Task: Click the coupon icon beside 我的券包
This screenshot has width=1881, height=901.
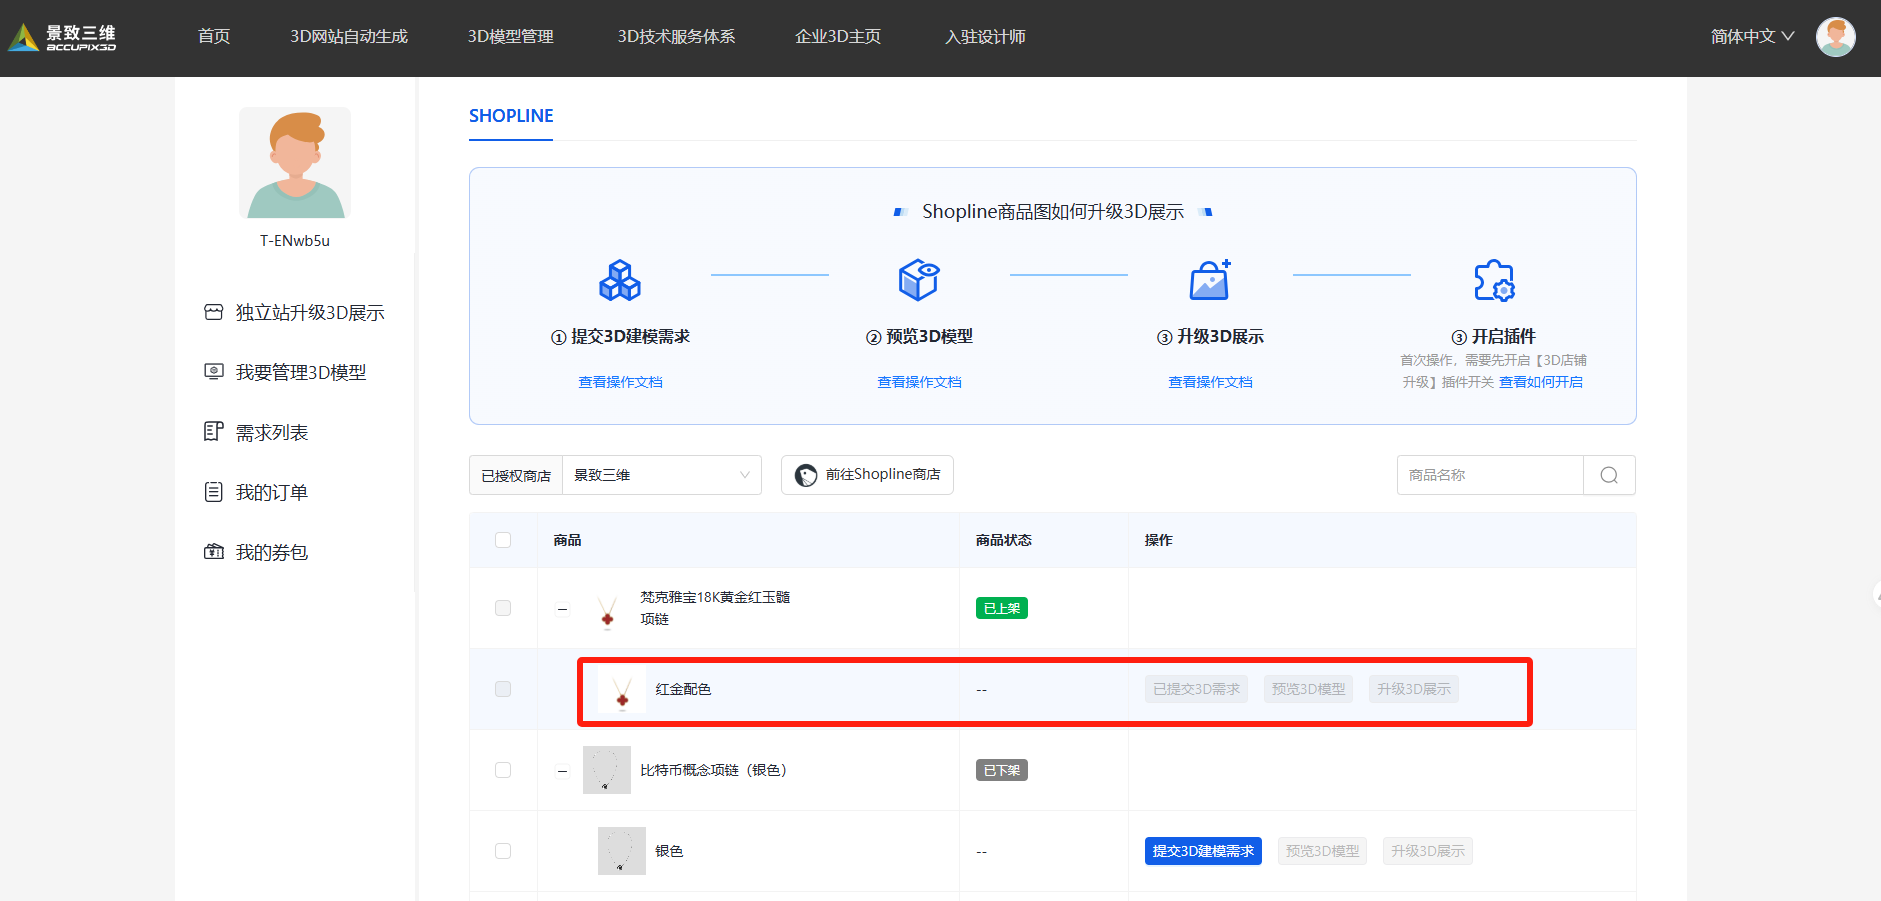Action: [x=214, y=552]
